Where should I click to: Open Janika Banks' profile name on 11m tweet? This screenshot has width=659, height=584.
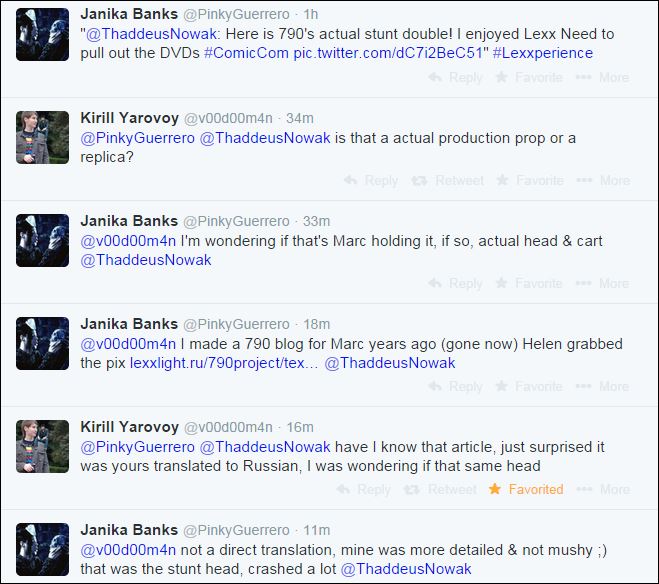(x=129, y=530)
